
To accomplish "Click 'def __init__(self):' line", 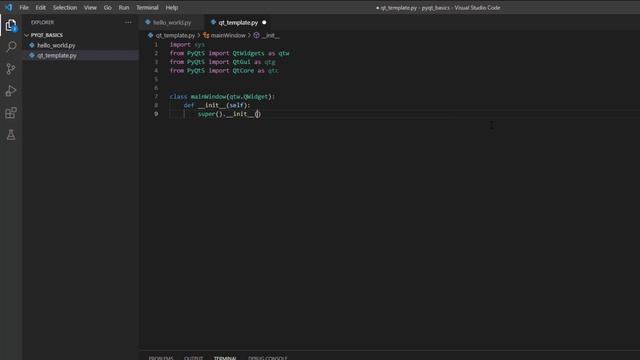I will coord(217,105).
